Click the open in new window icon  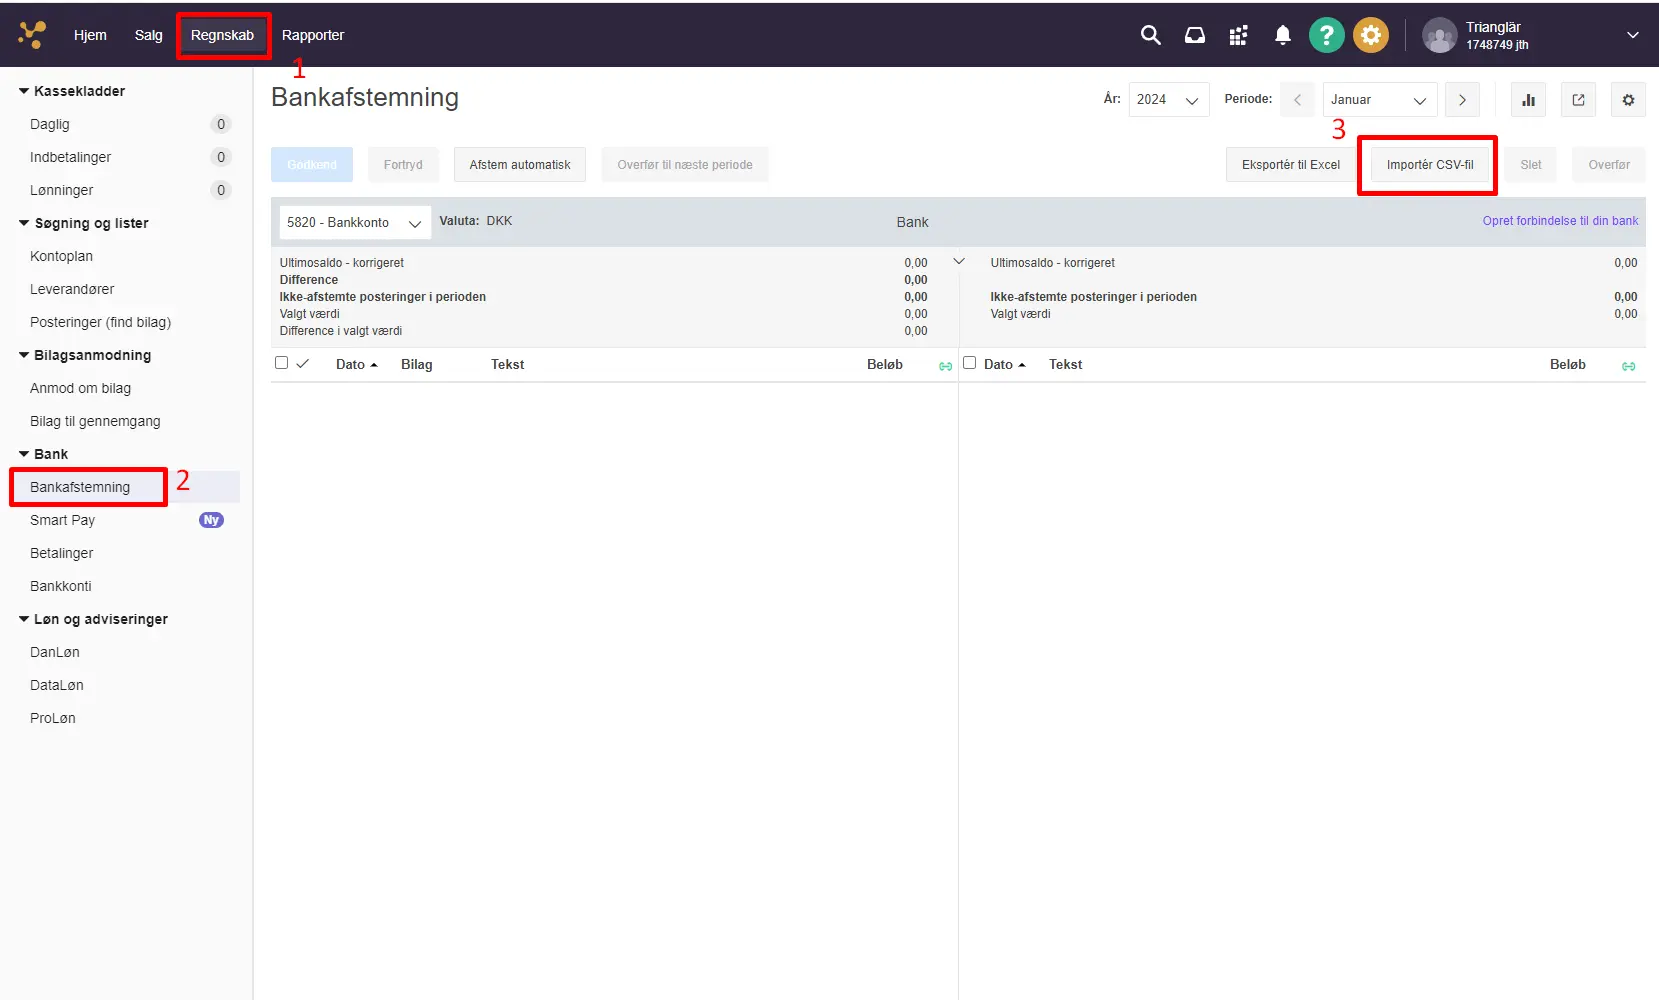[x=1578, y=100]
